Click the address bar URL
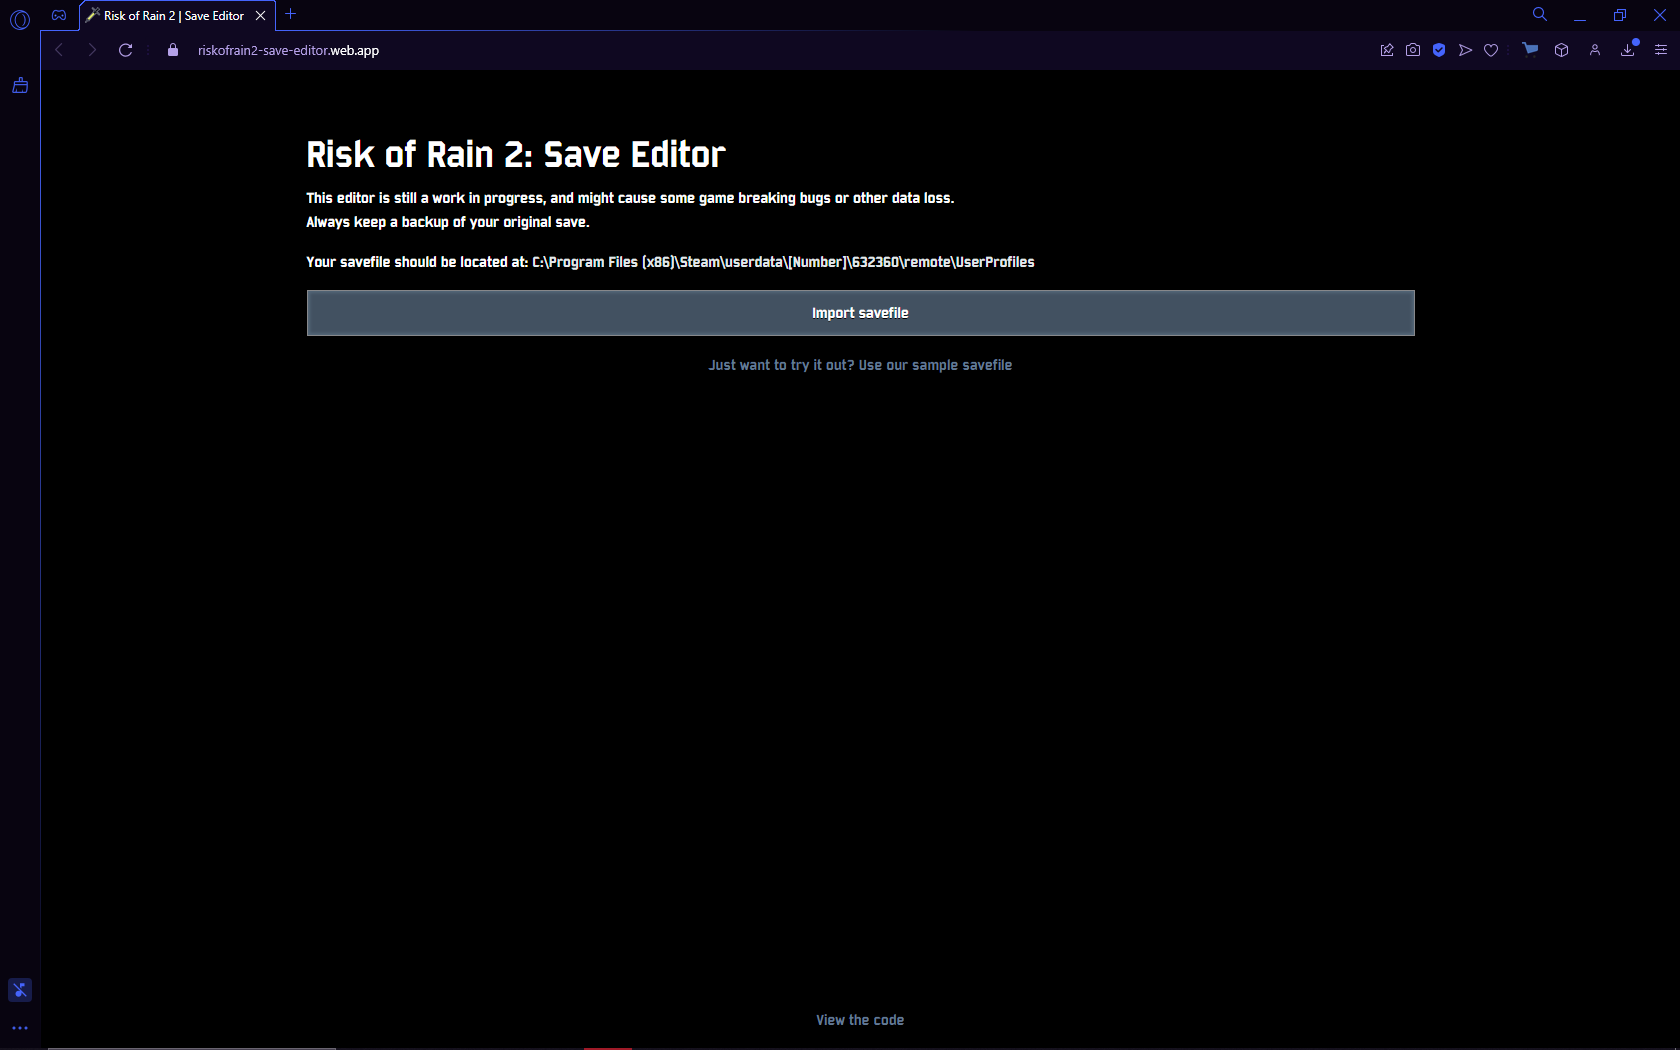1680x1050 pixels. tap(288, 50)
